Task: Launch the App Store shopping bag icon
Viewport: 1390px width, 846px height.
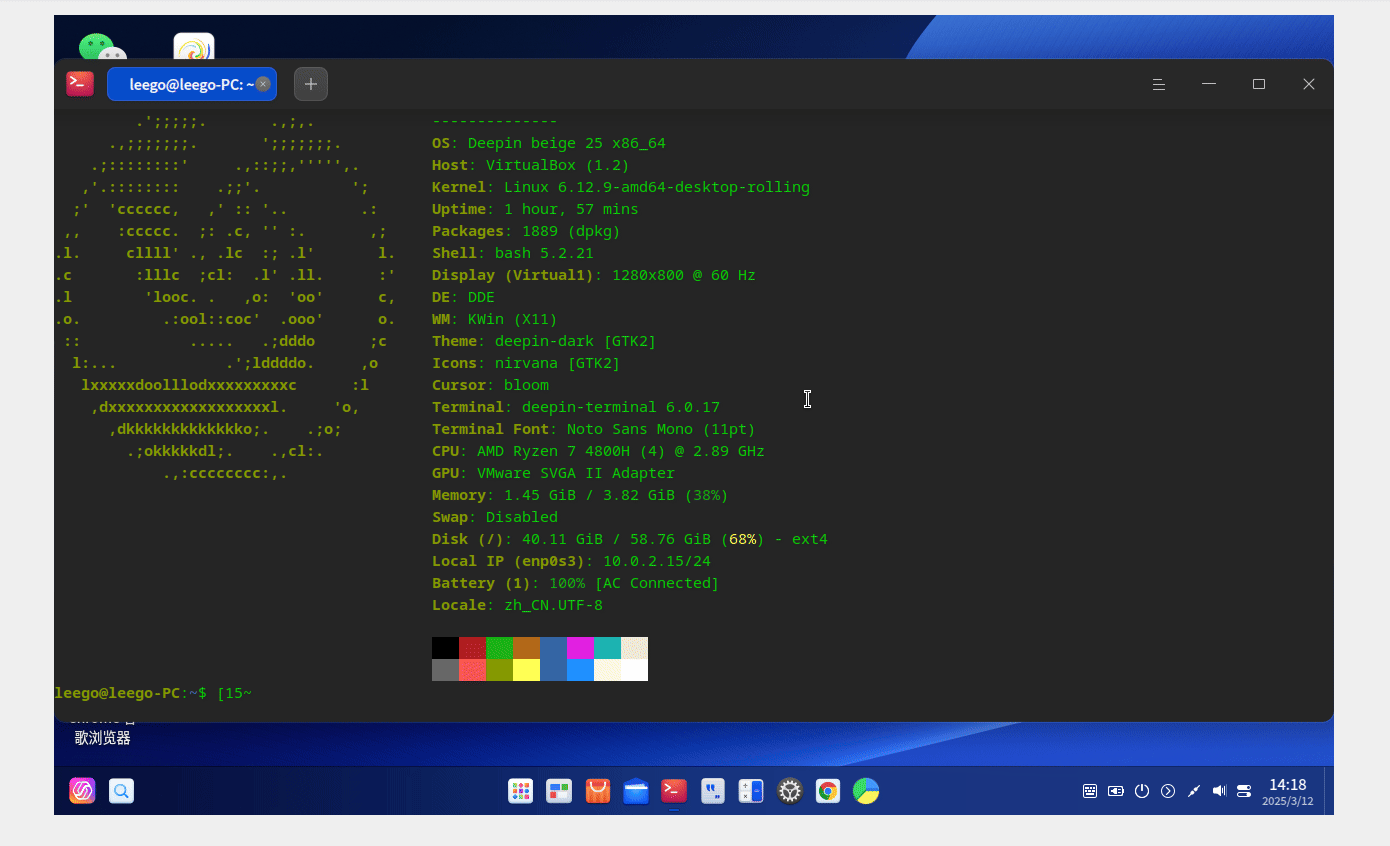Action: [598, 791]
